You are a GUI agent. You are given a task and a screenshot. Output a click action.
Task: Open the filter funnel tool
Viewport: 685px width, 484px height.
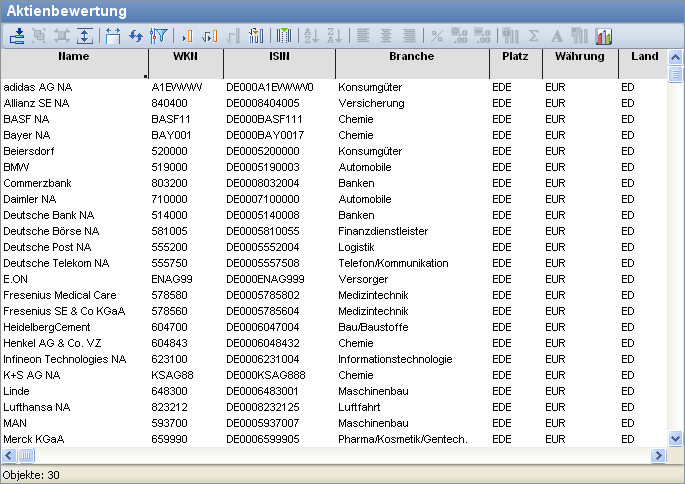click(158, 36)
